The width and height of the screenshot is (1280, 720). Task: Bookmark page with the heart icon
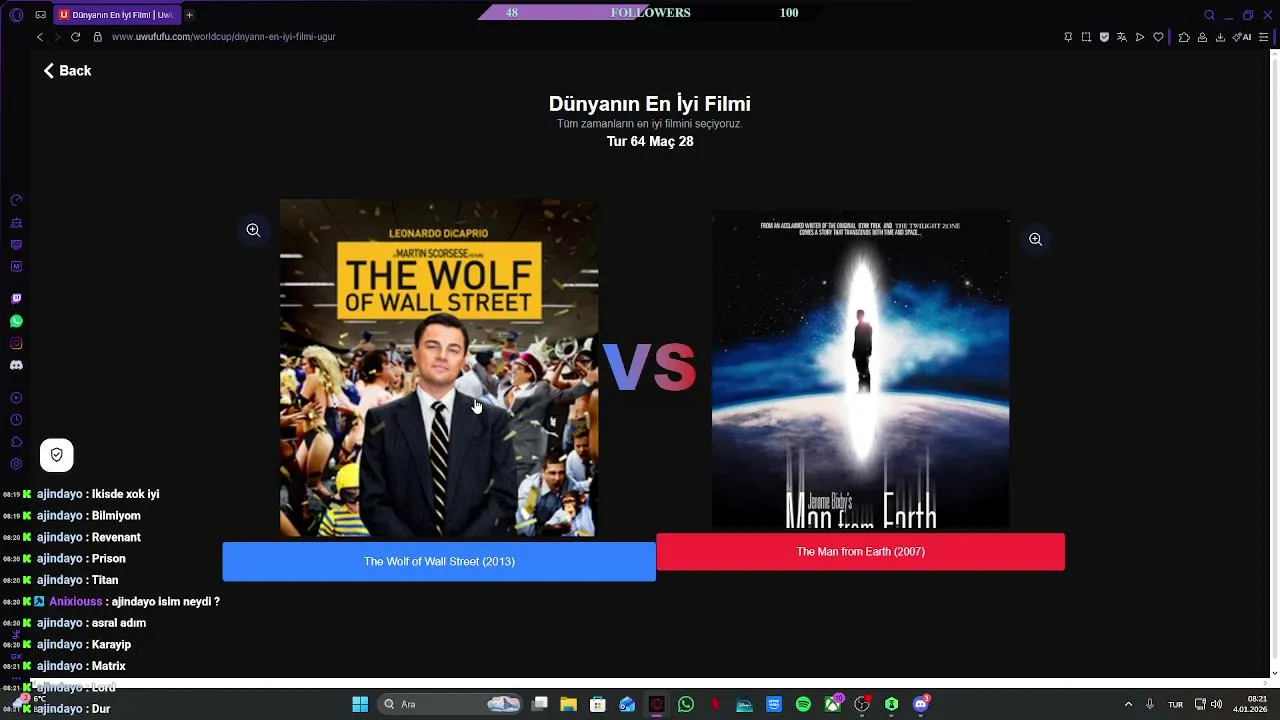coord(1158,37)
